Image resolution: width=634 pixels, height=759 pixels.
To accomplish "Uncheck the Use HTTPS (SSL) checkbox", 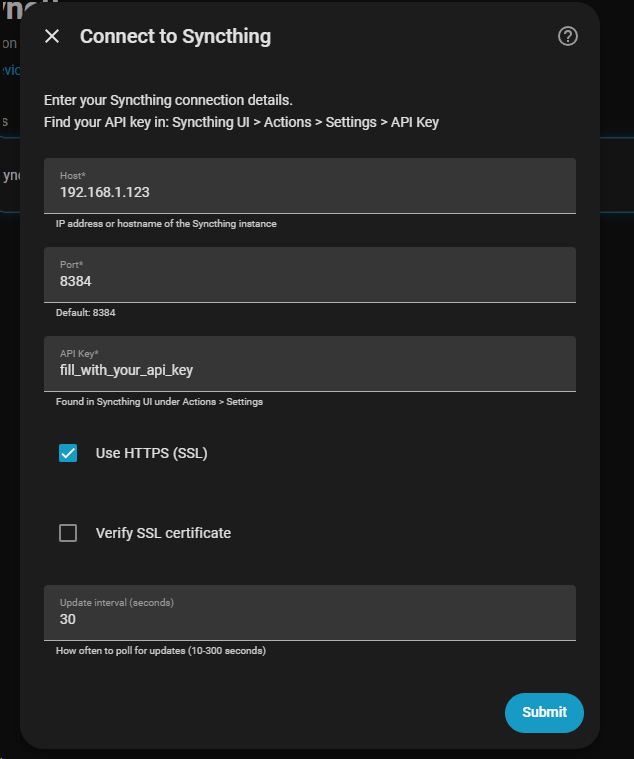I will click(x=68, y=453).
